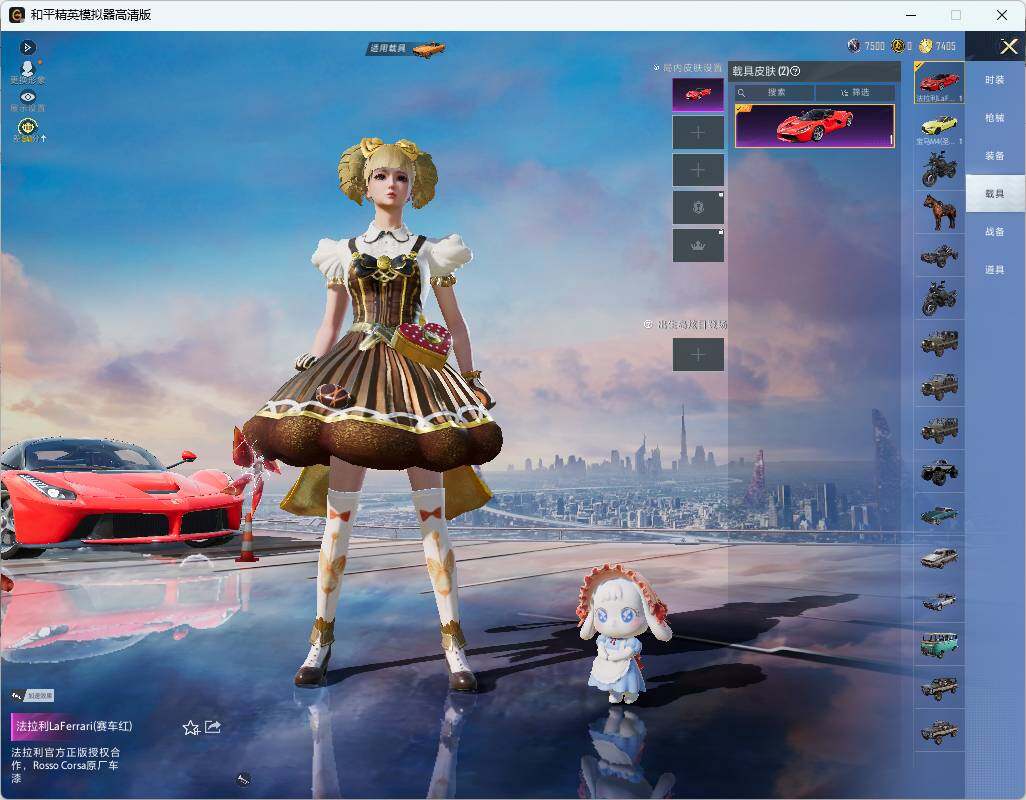Image resolution: width=1026 pixels, height=800 pixels.
Task: Click the play arrow icon at top-left
Action: pyautogui.click(x=27, y=47)
